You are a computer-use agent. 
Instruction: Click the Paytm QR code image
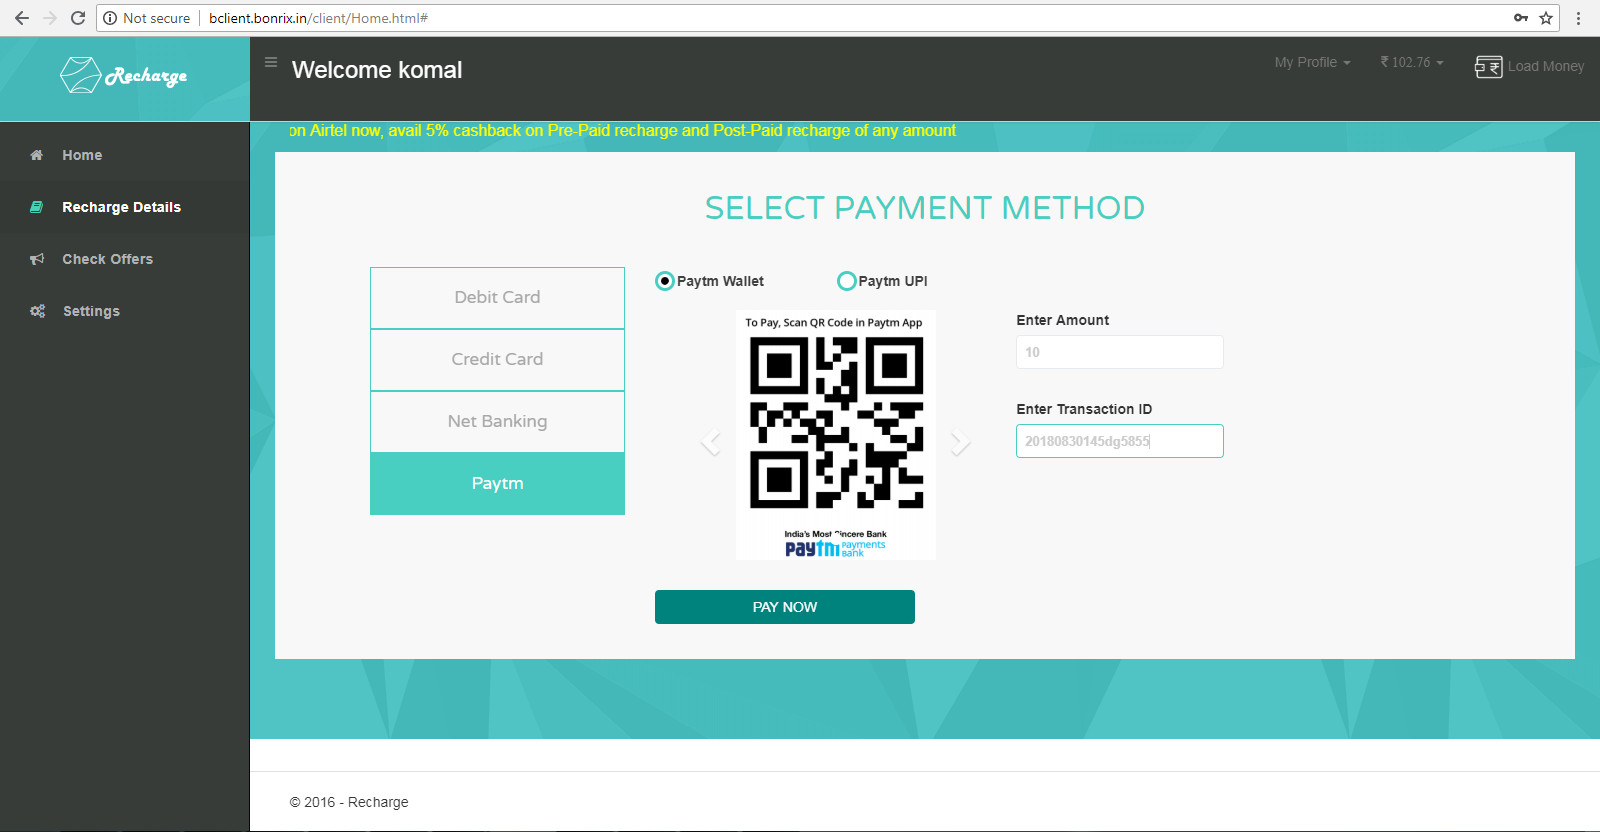836,422
